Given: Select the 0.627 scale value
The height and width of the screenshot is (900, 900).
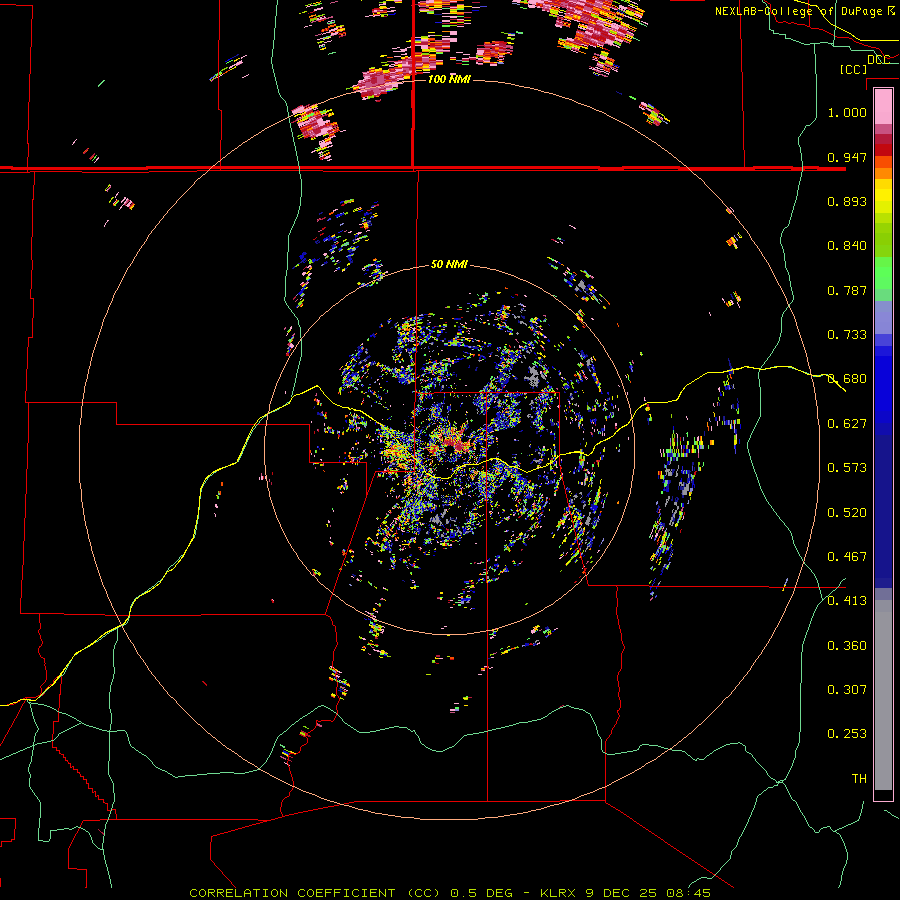Looking at the screenshot, I should tap(847, 424).
